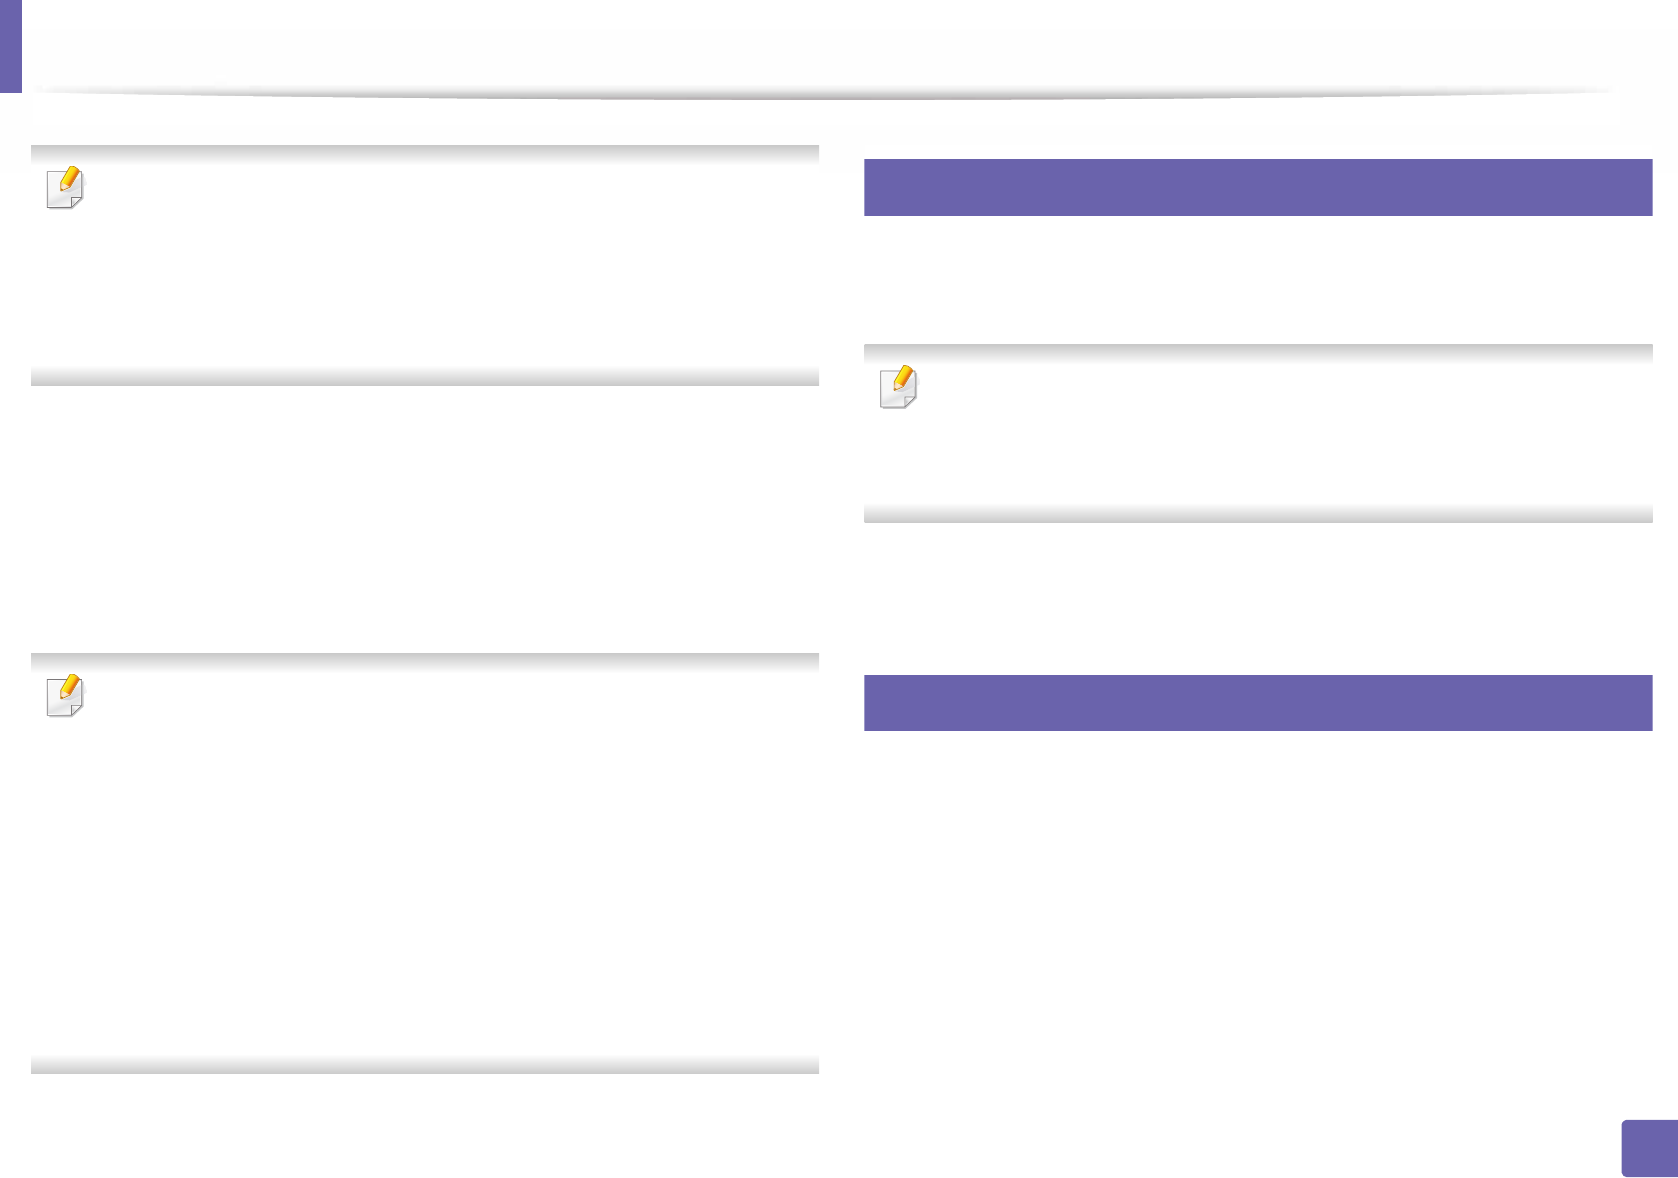Click the note icon in the top-left note box
Screen dimensions: 1678x1178
[x=66, y=187]
